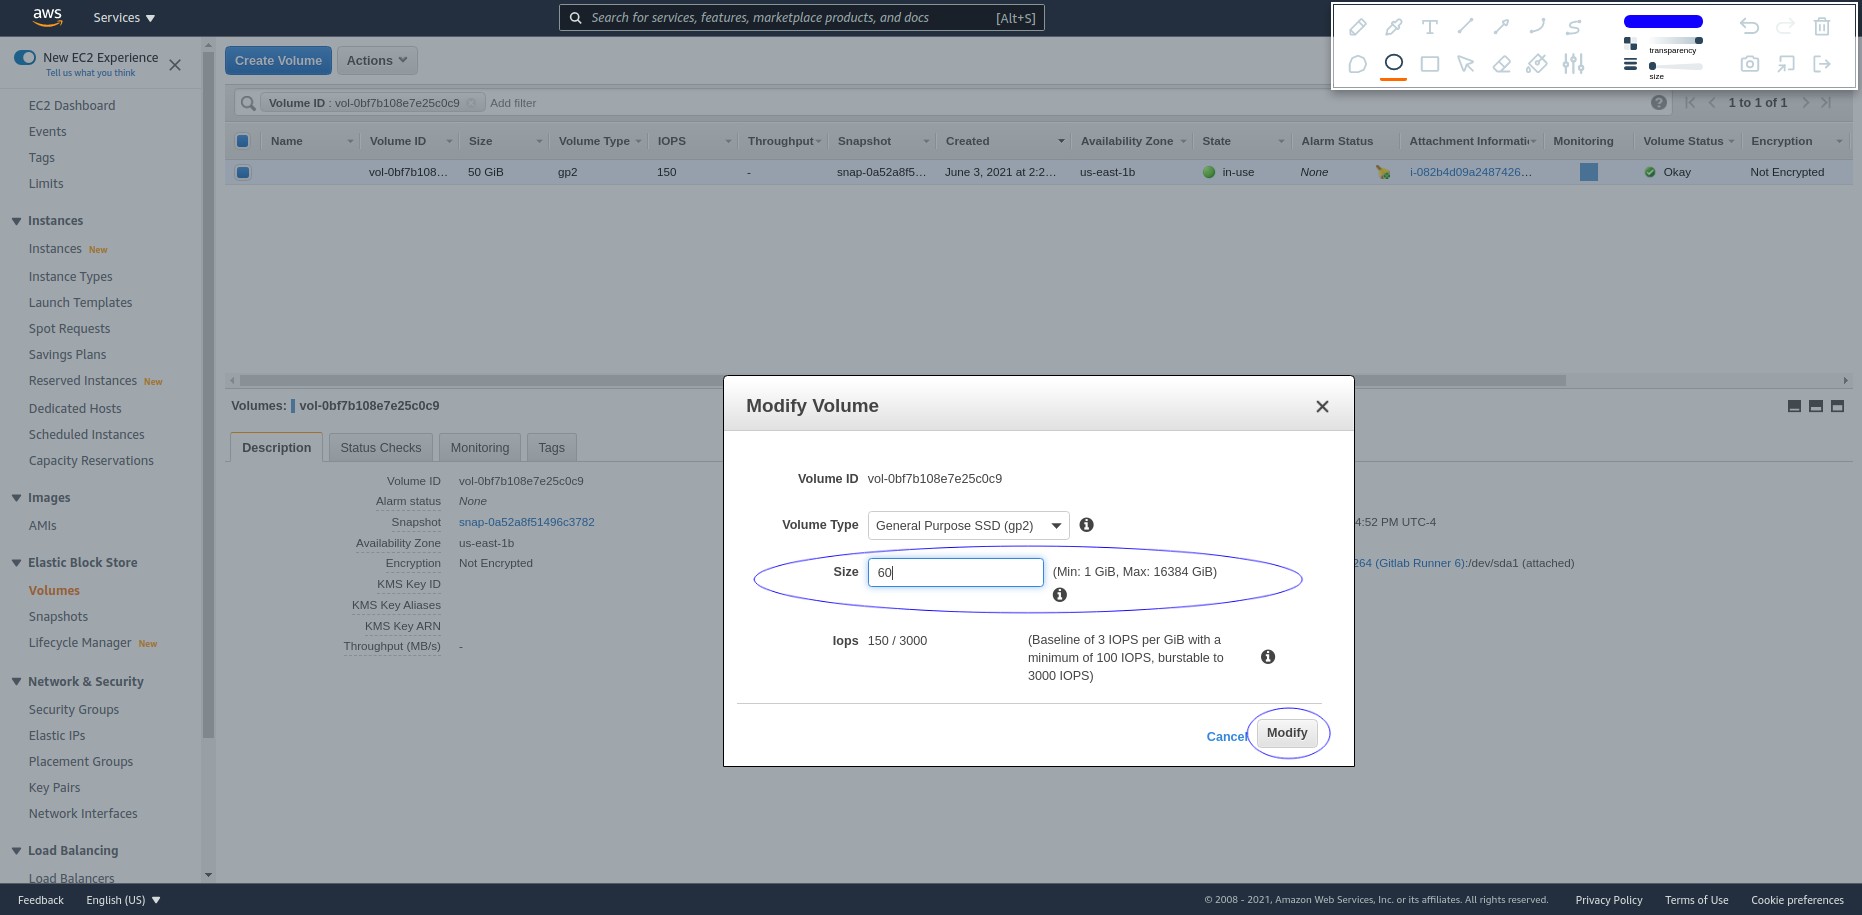Open the Volume Type select box
Image resolution: width=1862 pixels, height=915 pixels.
click(968, 525)
